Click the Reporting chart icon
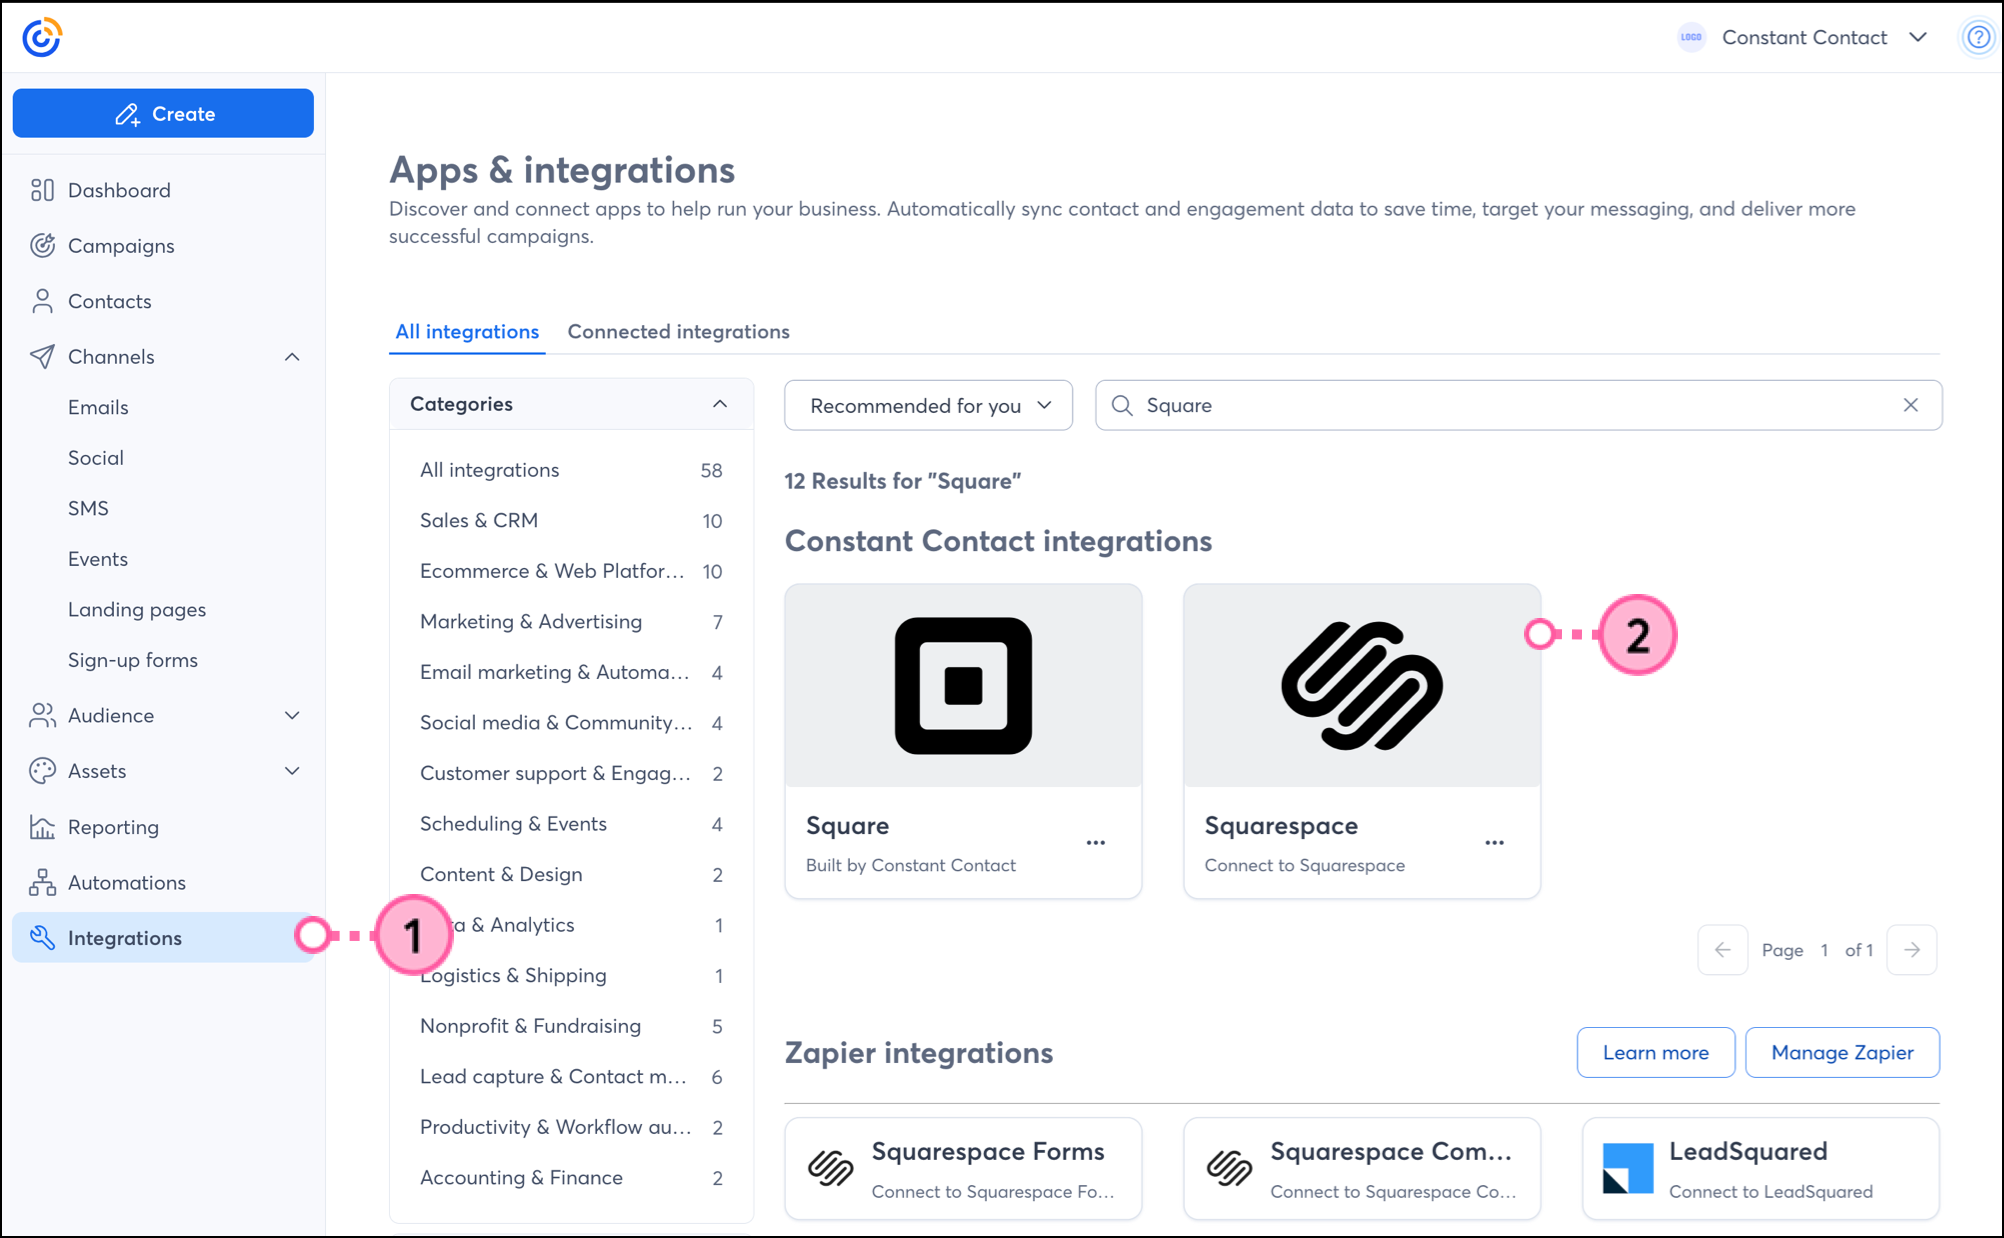2004x1238 pixels. pos(42,827)
